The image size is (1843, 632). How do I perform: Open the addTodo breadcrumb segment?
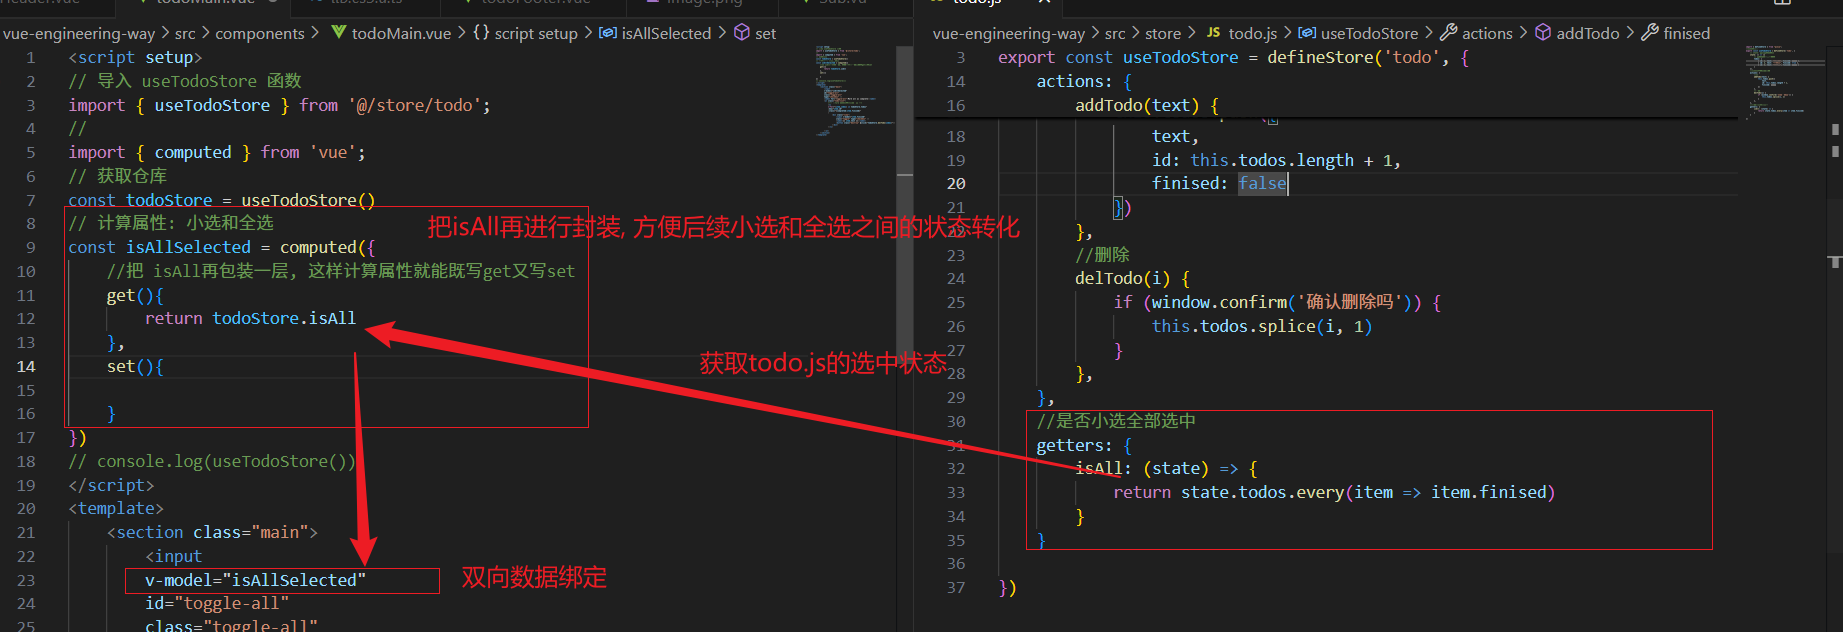click(x=1588, y=33)
